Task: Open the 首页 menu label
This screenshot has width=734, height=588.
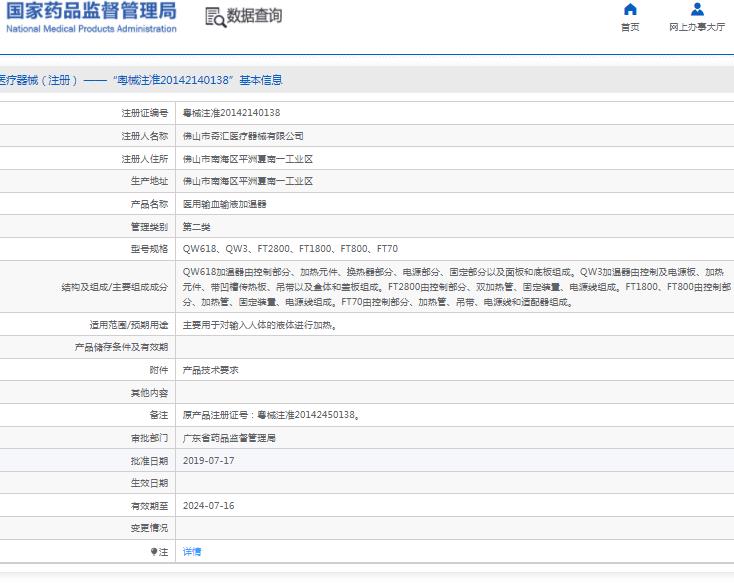Action: (630, 27)
